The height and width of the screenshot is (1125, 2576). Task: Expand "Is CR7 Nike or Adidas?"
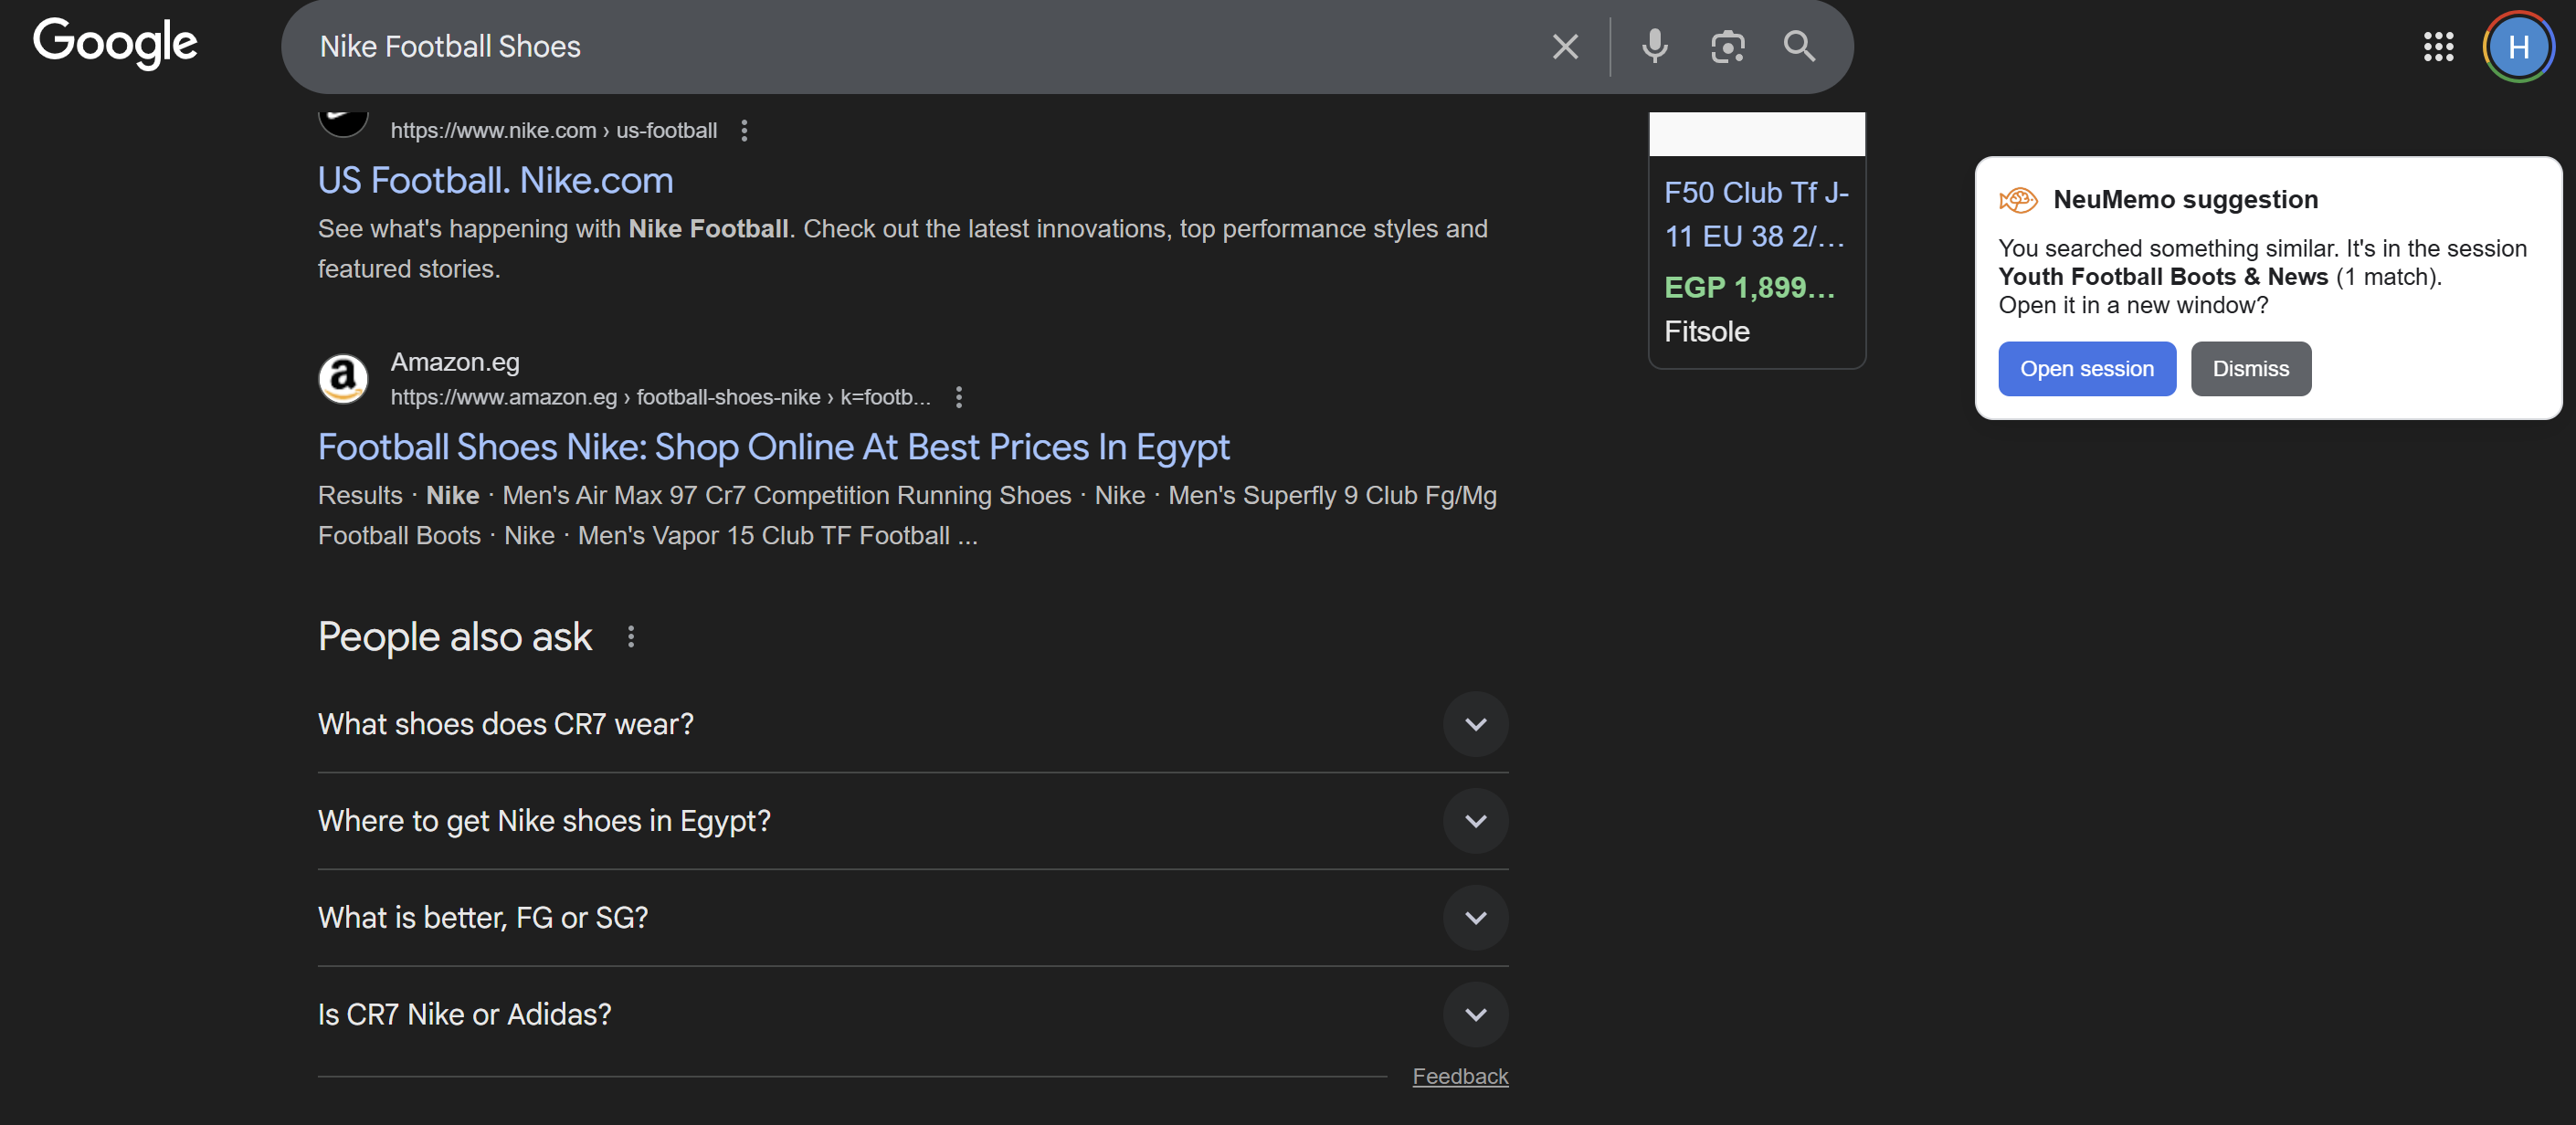(x=1475, y=1014)
